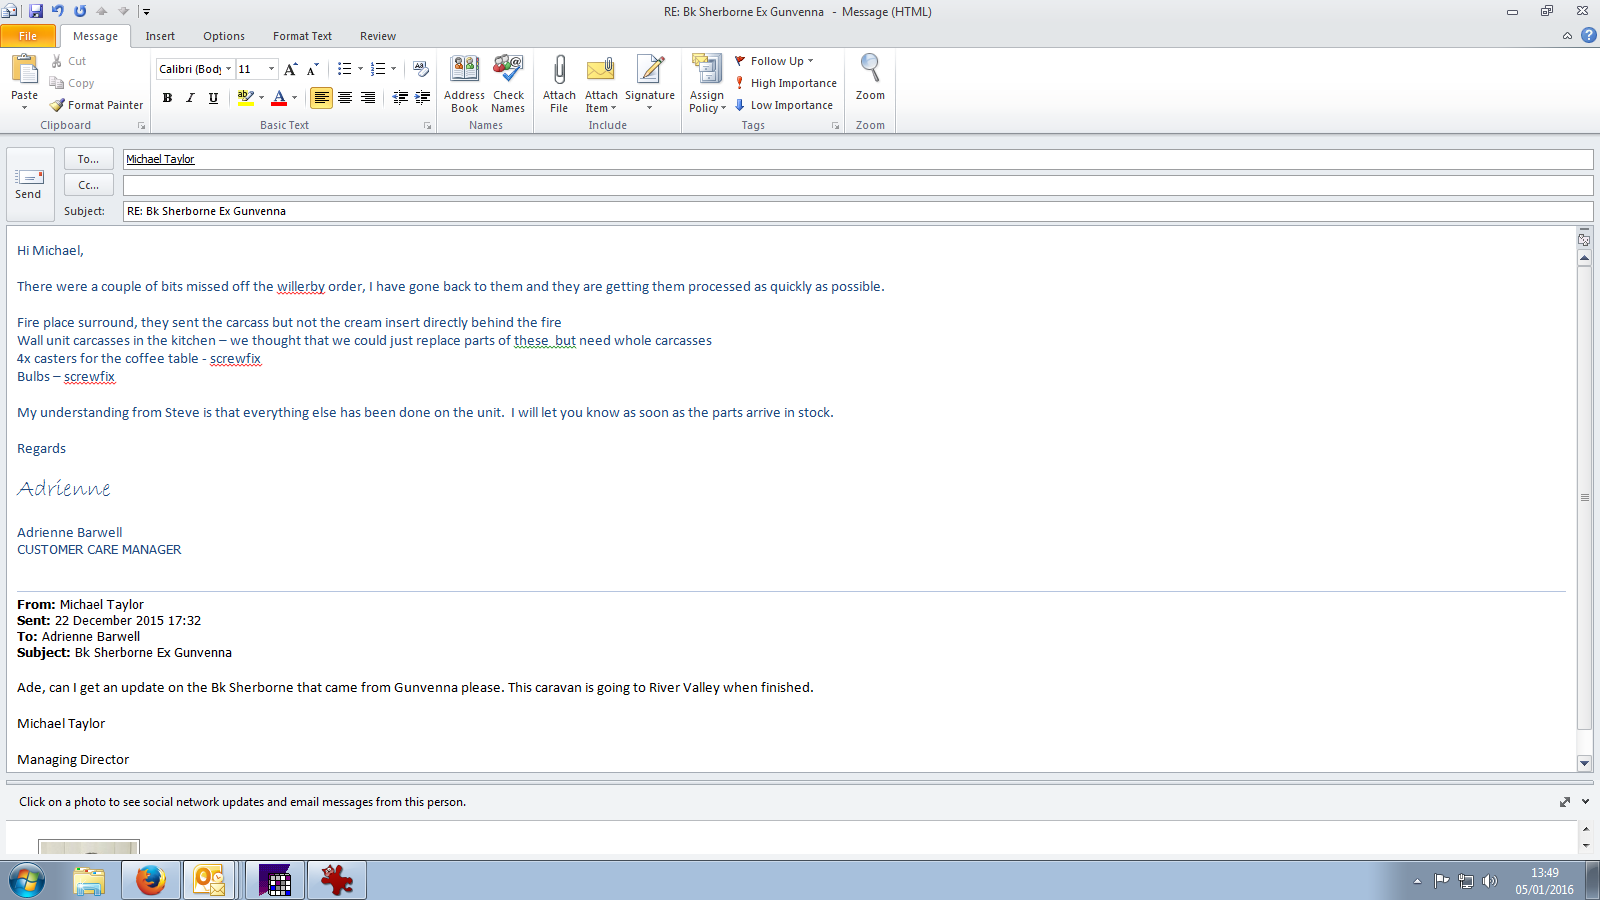Open the font color picker arrow
This screenshot has height=900, width=1600.
tap(294, 98)
